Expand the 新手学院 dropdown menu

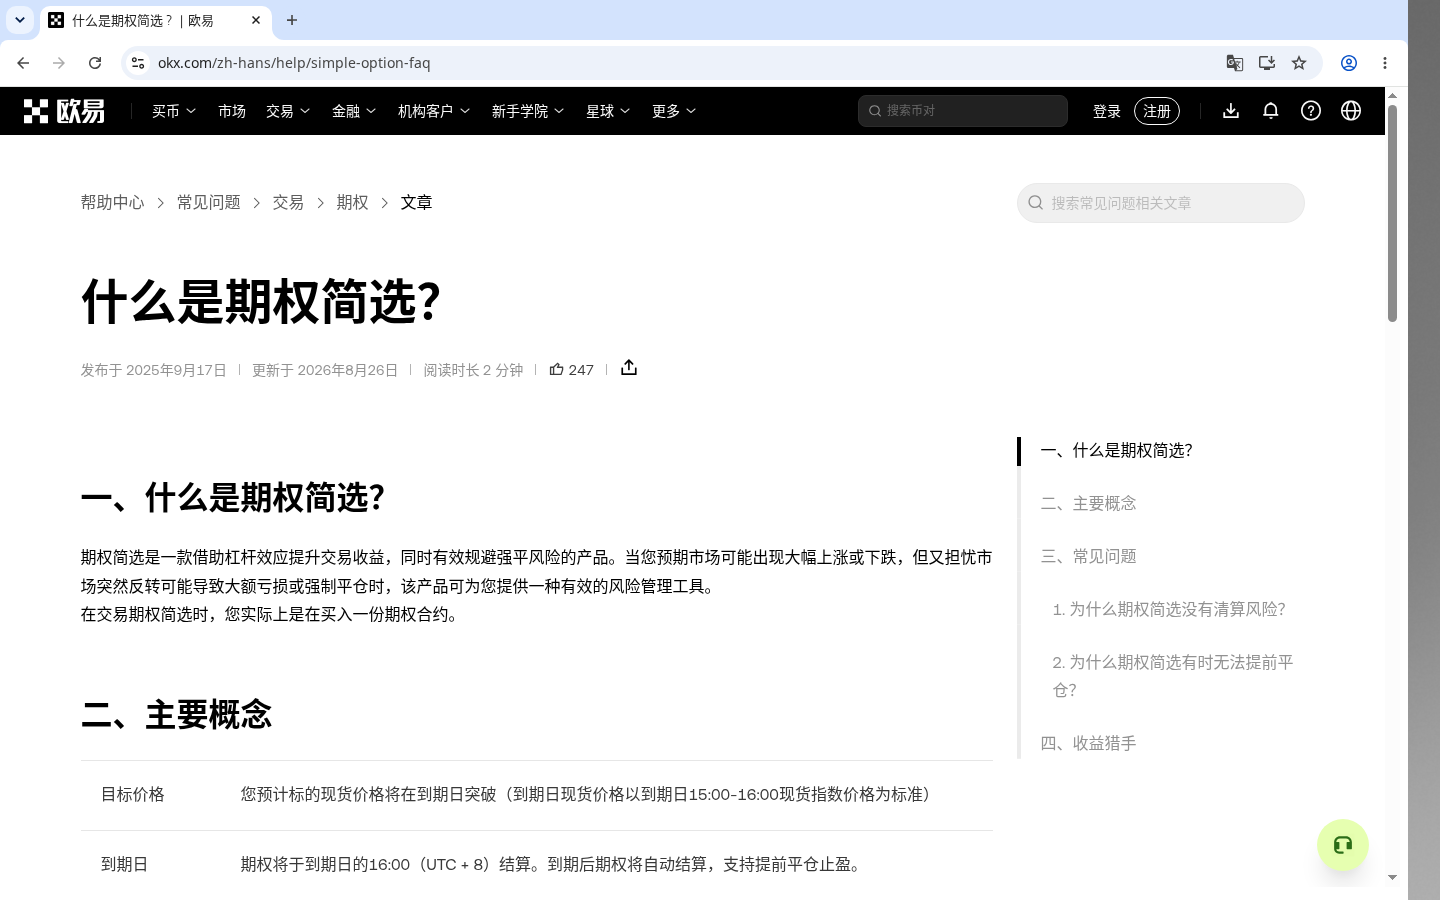pos(528,111)
